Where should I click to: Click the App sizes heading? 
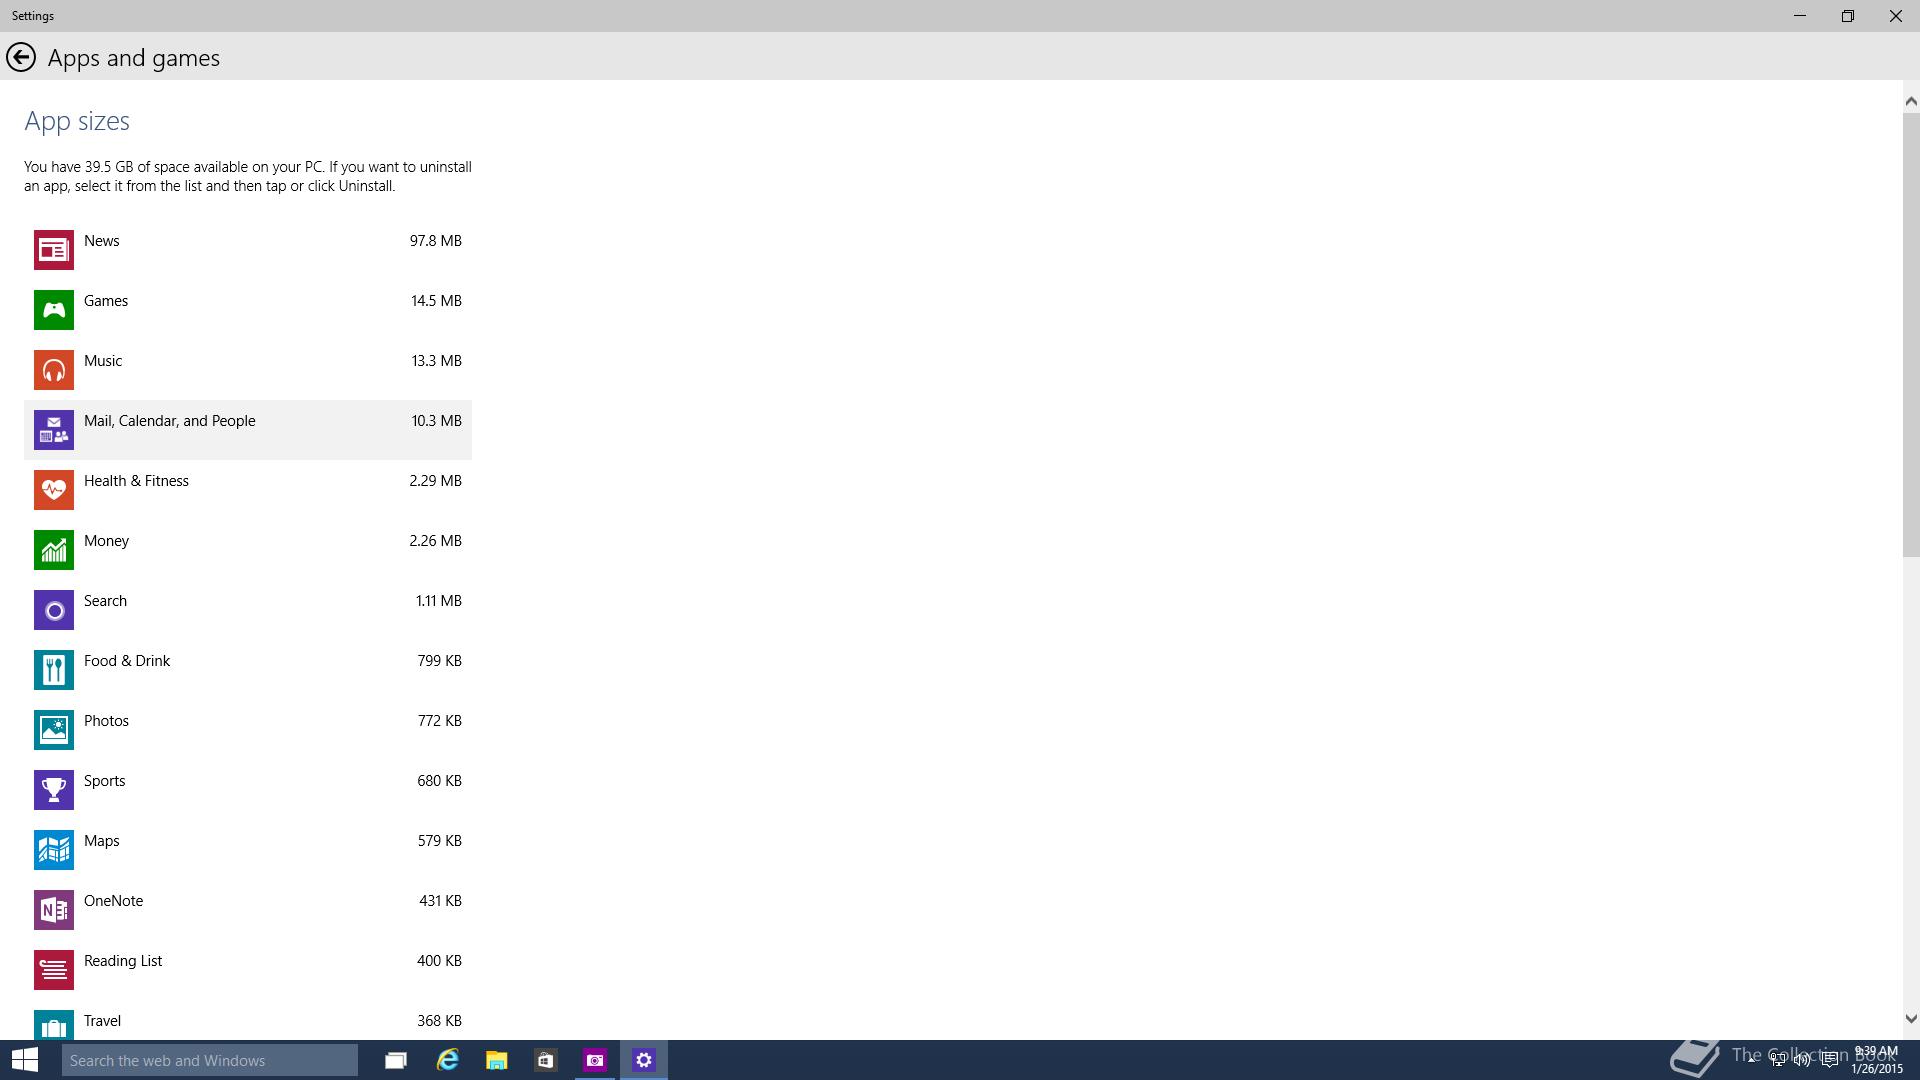pos(77,121)
